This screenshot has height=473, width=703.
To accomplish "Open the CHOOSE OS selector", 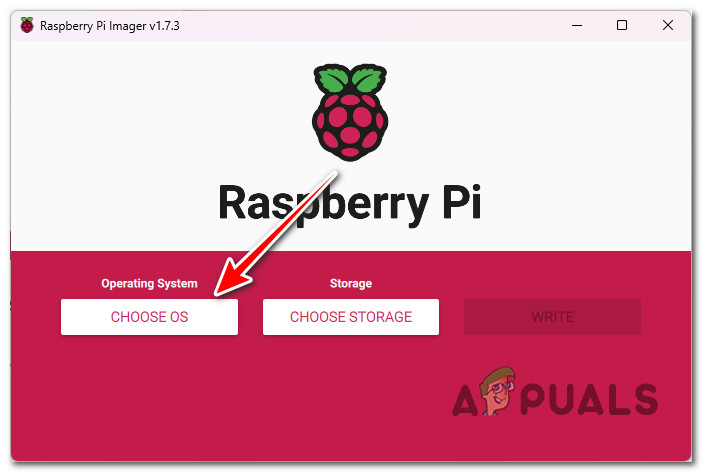I will pos(149,317).
